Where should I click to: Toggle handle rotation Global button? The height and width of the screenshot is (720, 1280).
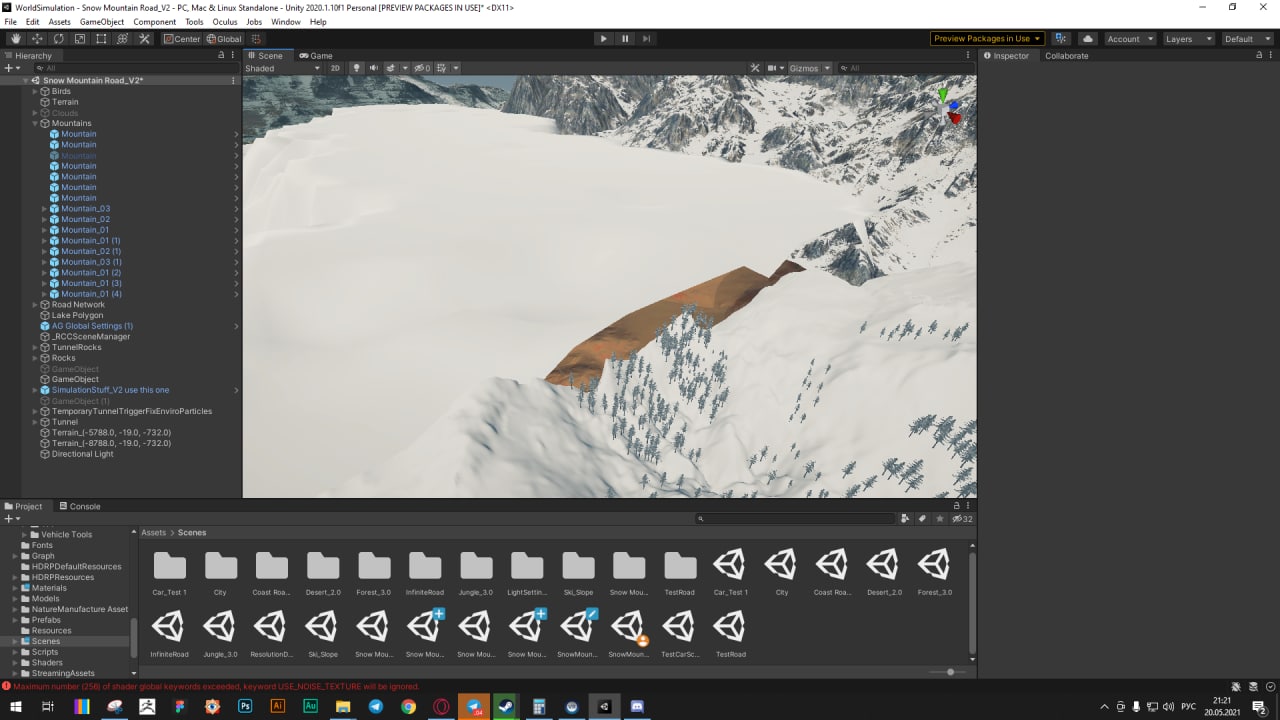pyautogui.click(x=224, y=39)
